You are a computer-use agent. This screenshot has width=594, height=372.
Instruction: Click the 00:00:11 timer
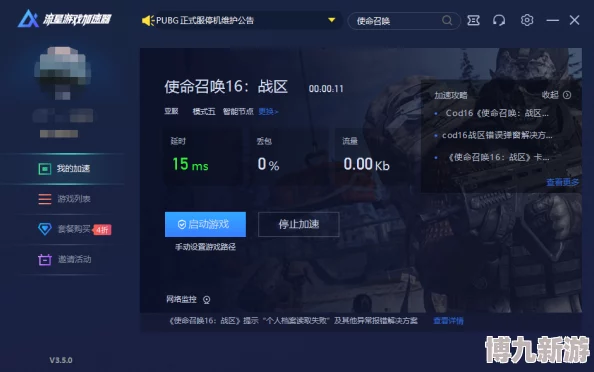click(326, 89)
